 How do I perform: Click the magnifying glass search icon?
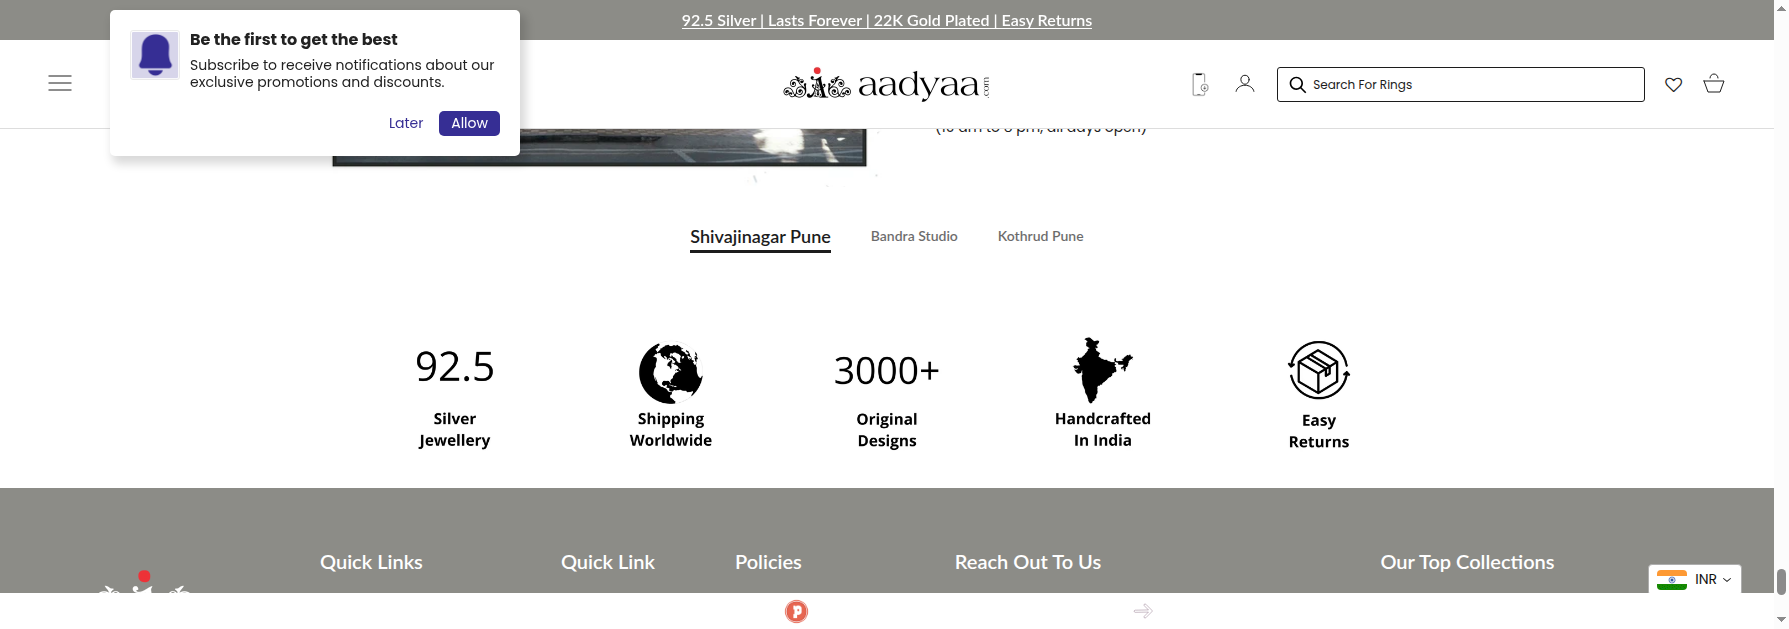point(1297,85)
